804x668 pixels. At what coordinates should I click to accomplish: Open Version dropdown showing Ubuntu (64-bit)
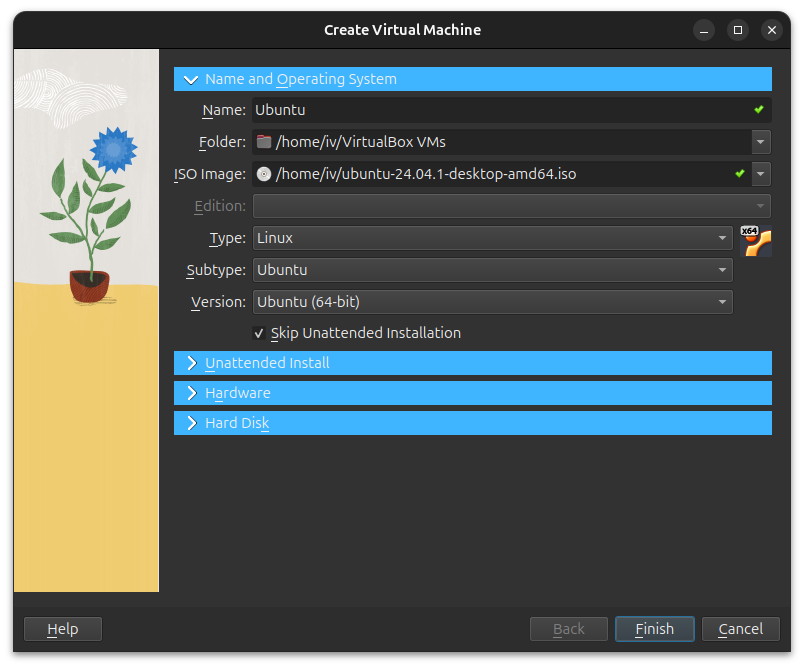(492, 302)
